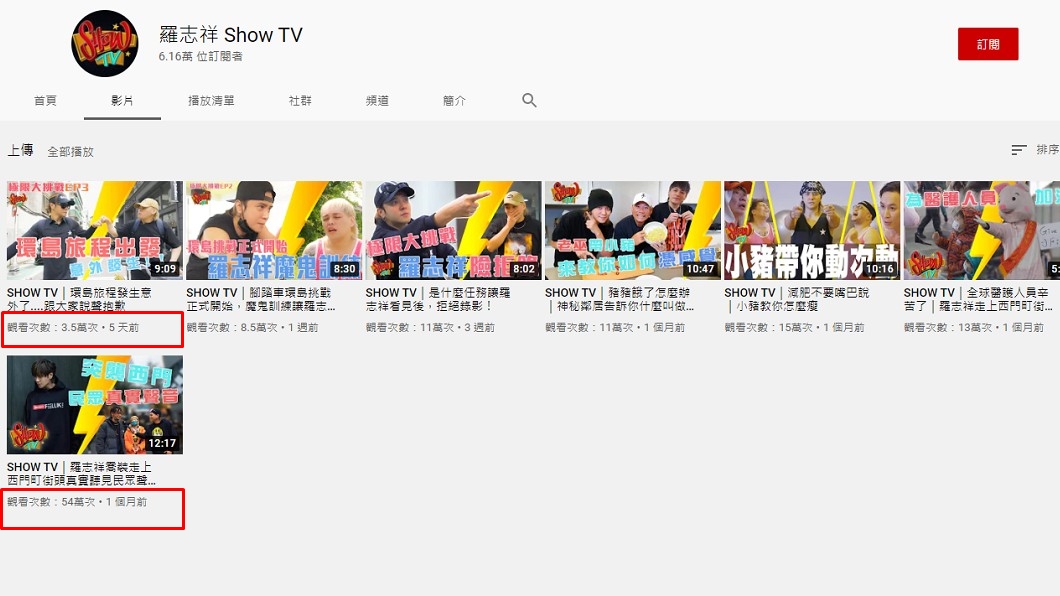Open the 播放清單 tab
The image size is (1060, 596).
click(211, 101)
